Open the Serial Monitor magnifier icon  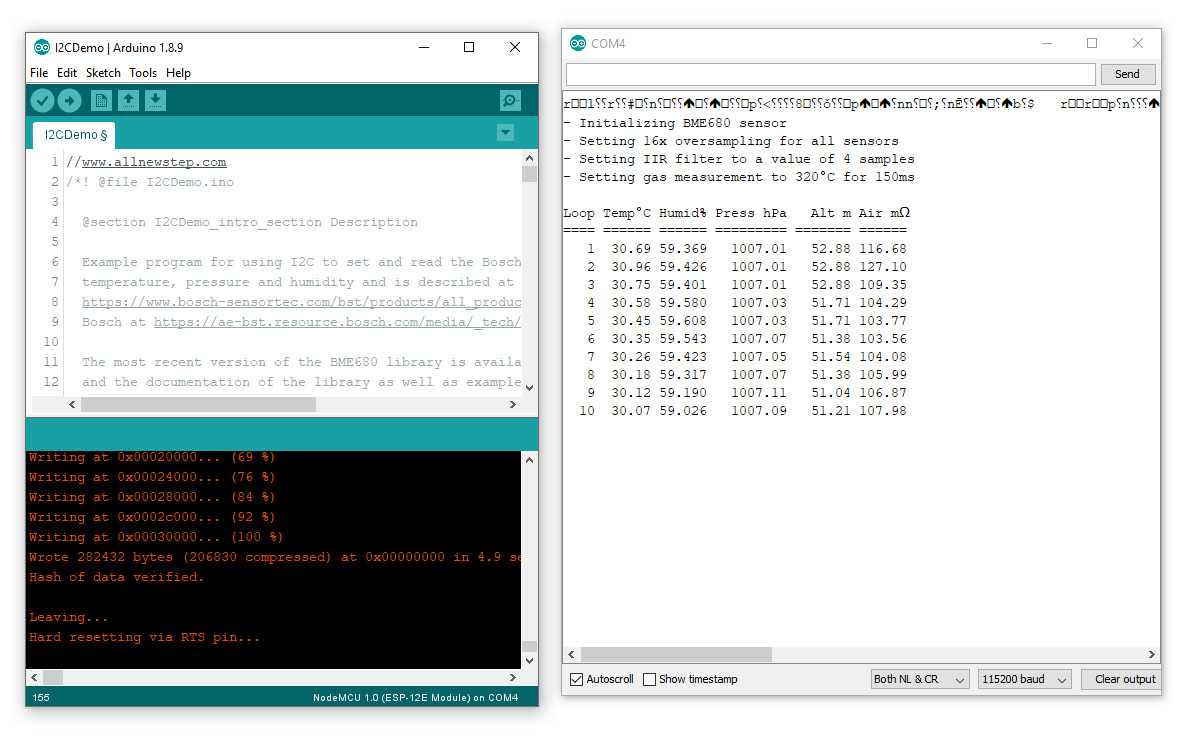point(510,100)
